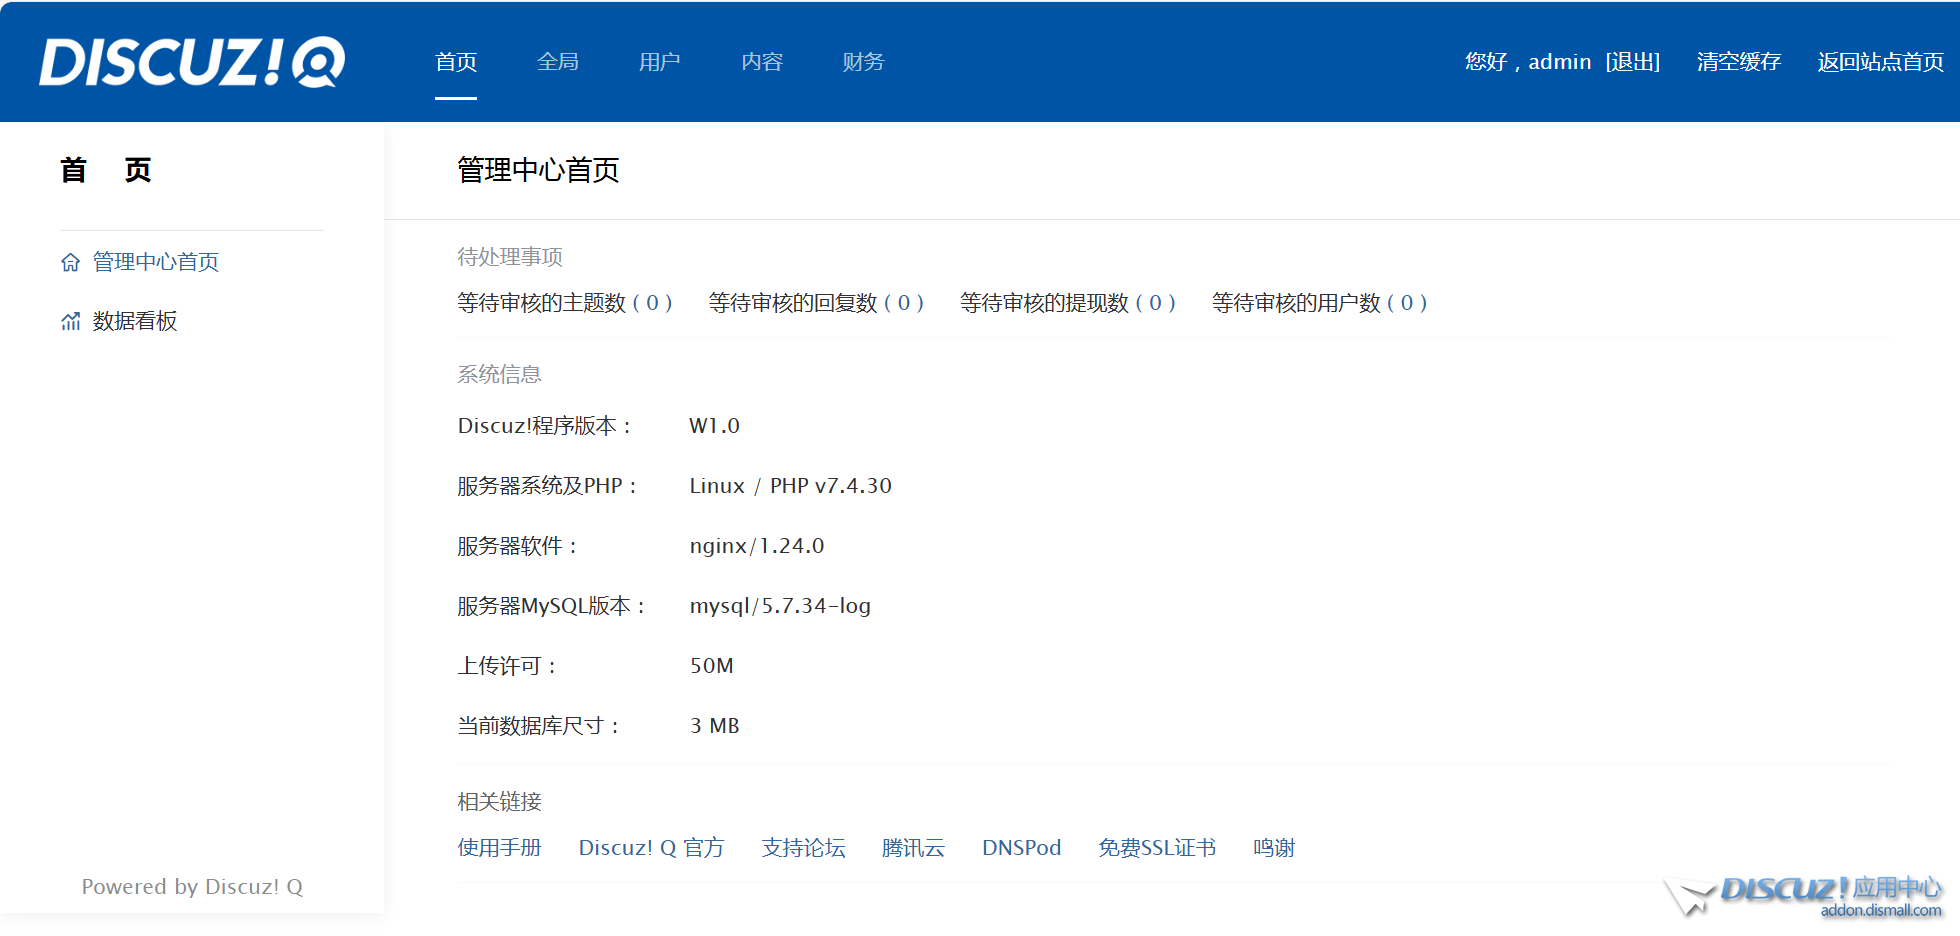Select the nginx/1.24.0 value
The image size is (1960, 936).
[x=757, y=546]
